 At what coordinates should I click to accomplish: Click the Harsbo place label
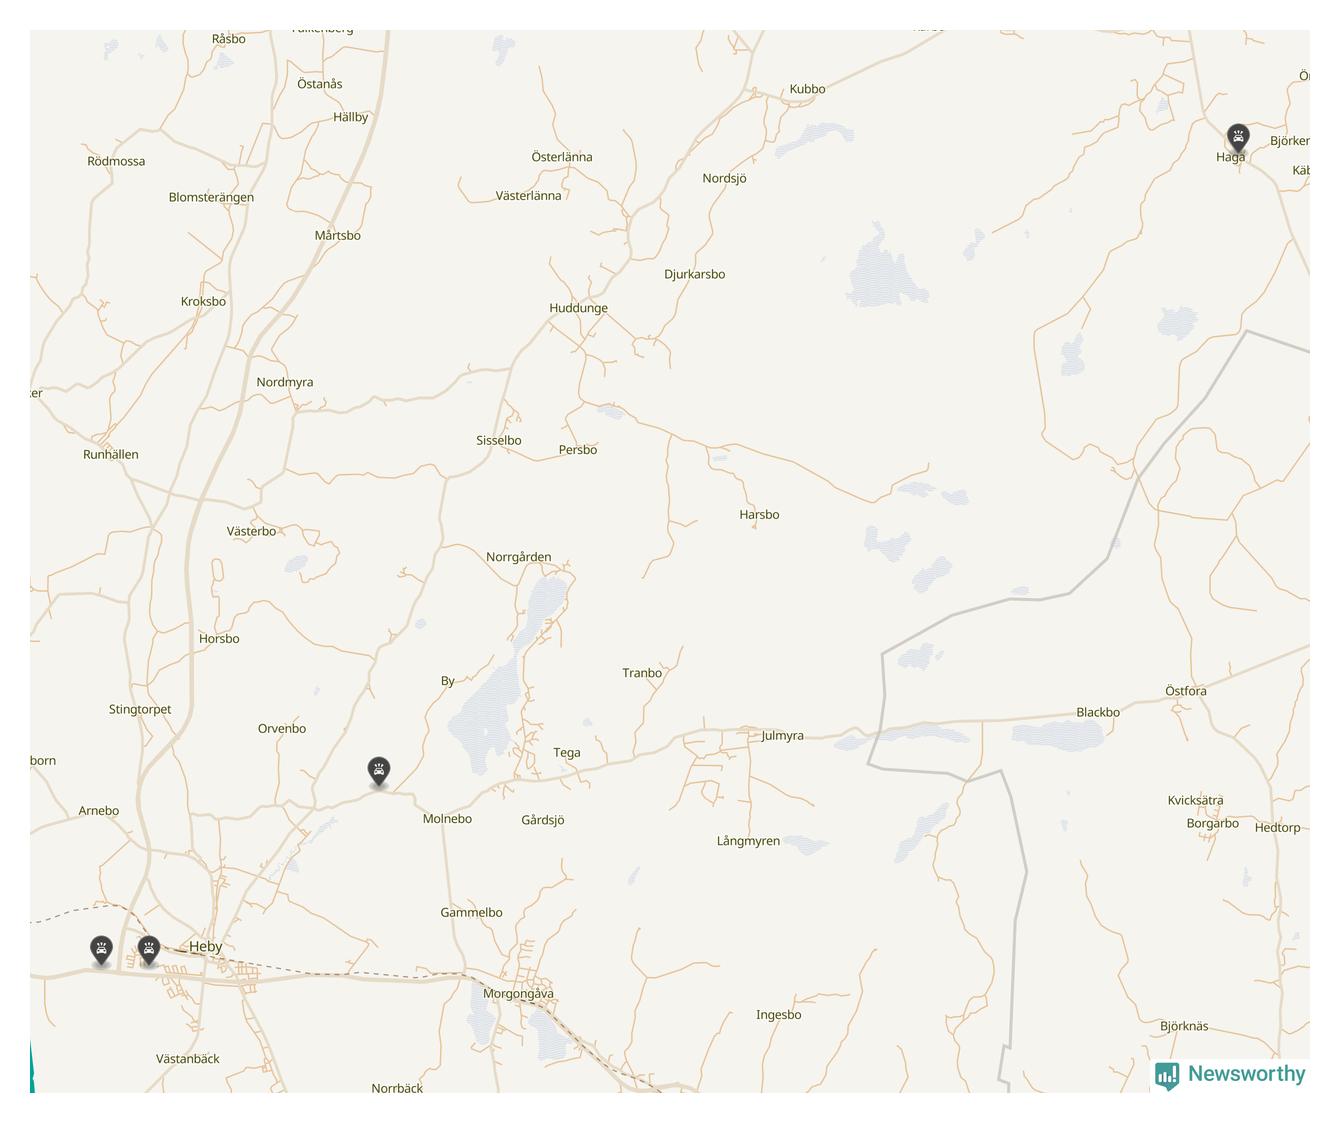coord(759,515)
